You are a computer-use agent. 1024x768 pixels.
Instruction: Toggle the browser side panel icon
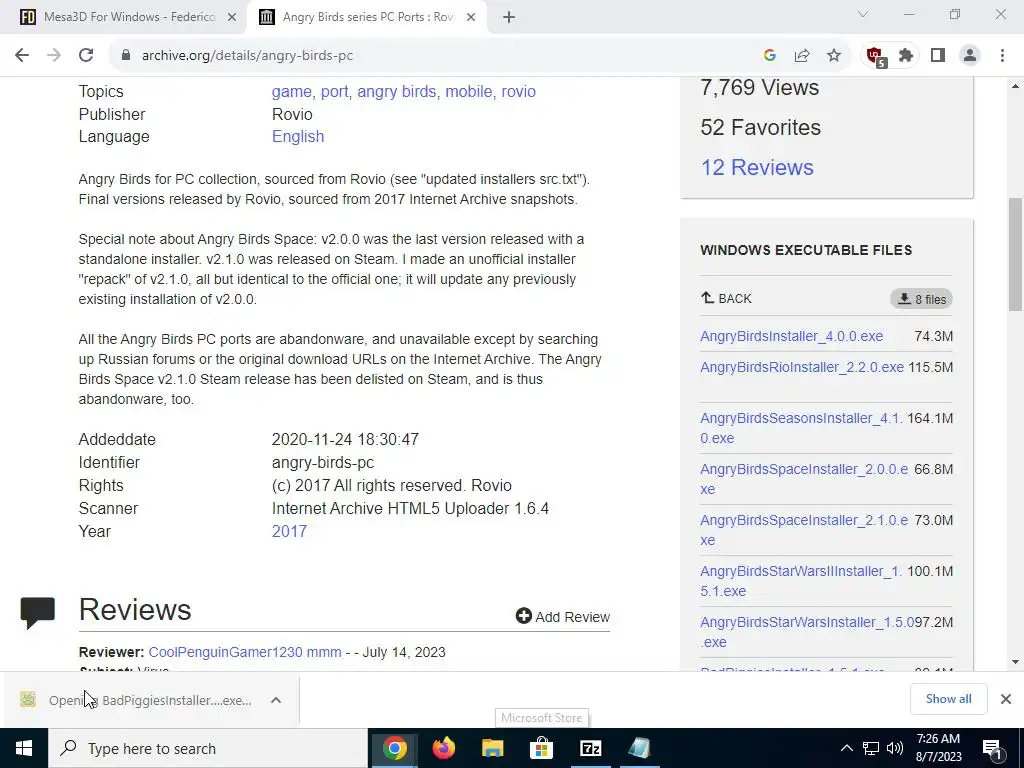(x=938, y=56)
